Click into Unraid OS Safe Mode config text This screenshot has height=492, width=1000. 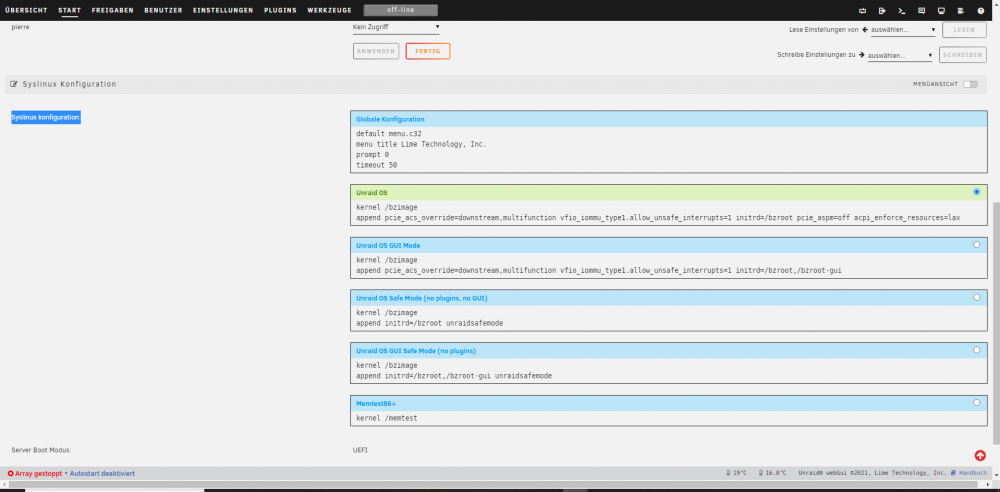(668, 318)
